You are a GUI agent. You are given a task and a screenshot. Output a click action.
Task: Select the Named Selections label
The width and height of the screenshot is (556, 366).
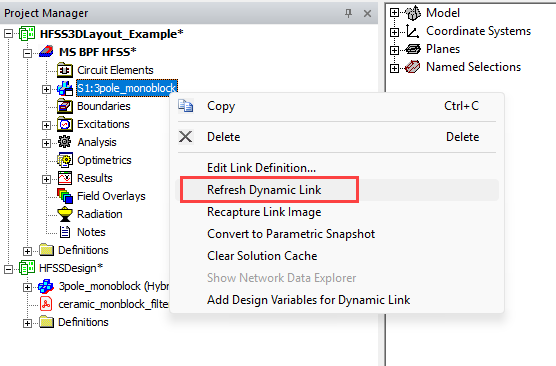click(x=473, y=67)
